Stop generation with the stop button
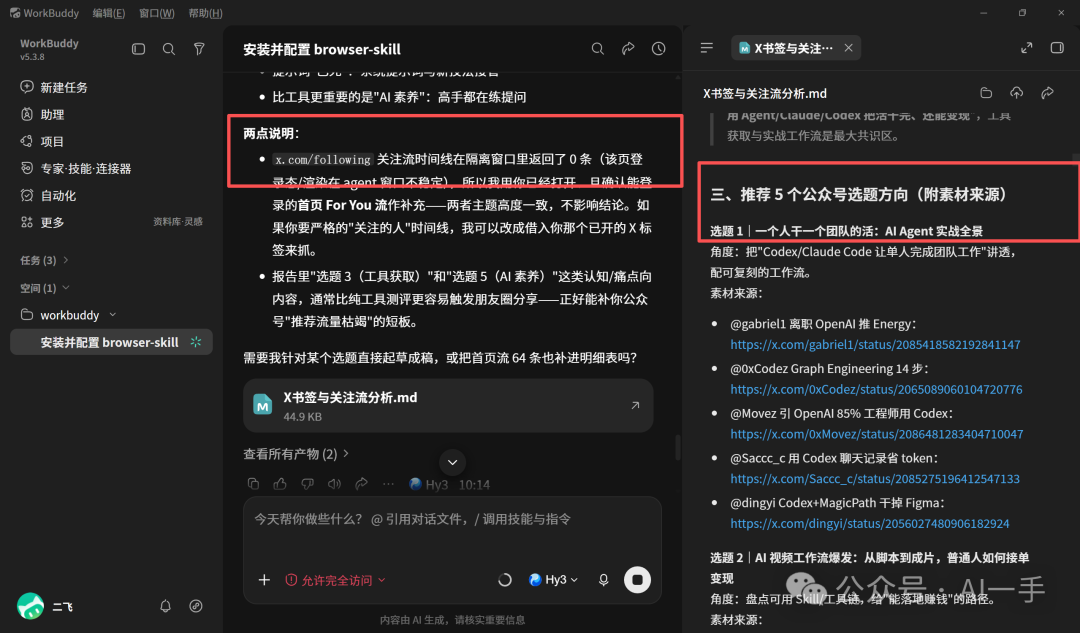Viewport: 1080px width, 633px height. tap(637, 580)
